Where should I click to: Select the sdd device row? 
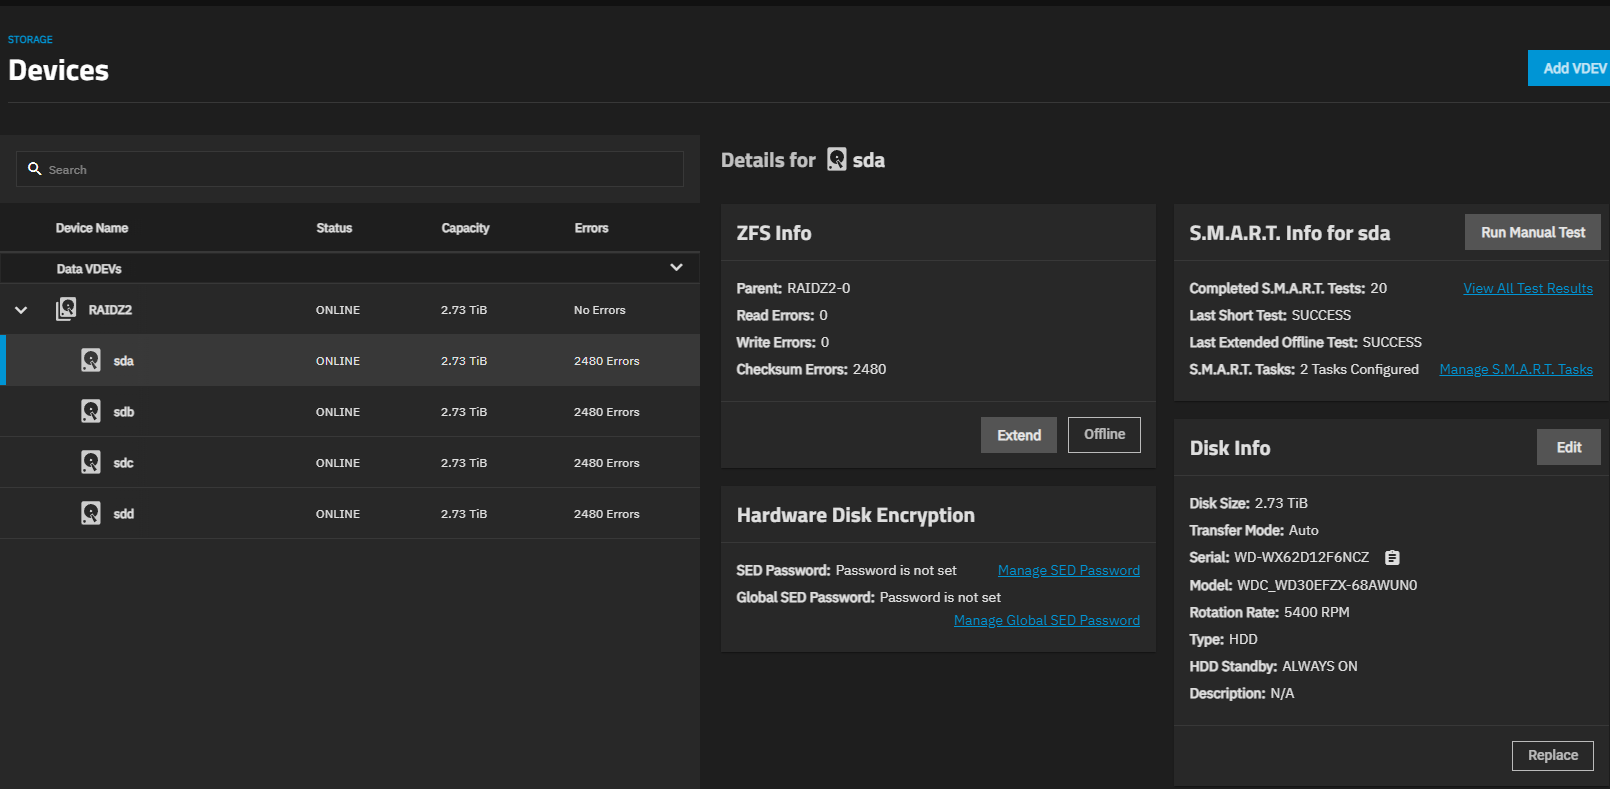pyautogui.click(x=350, y=513)
